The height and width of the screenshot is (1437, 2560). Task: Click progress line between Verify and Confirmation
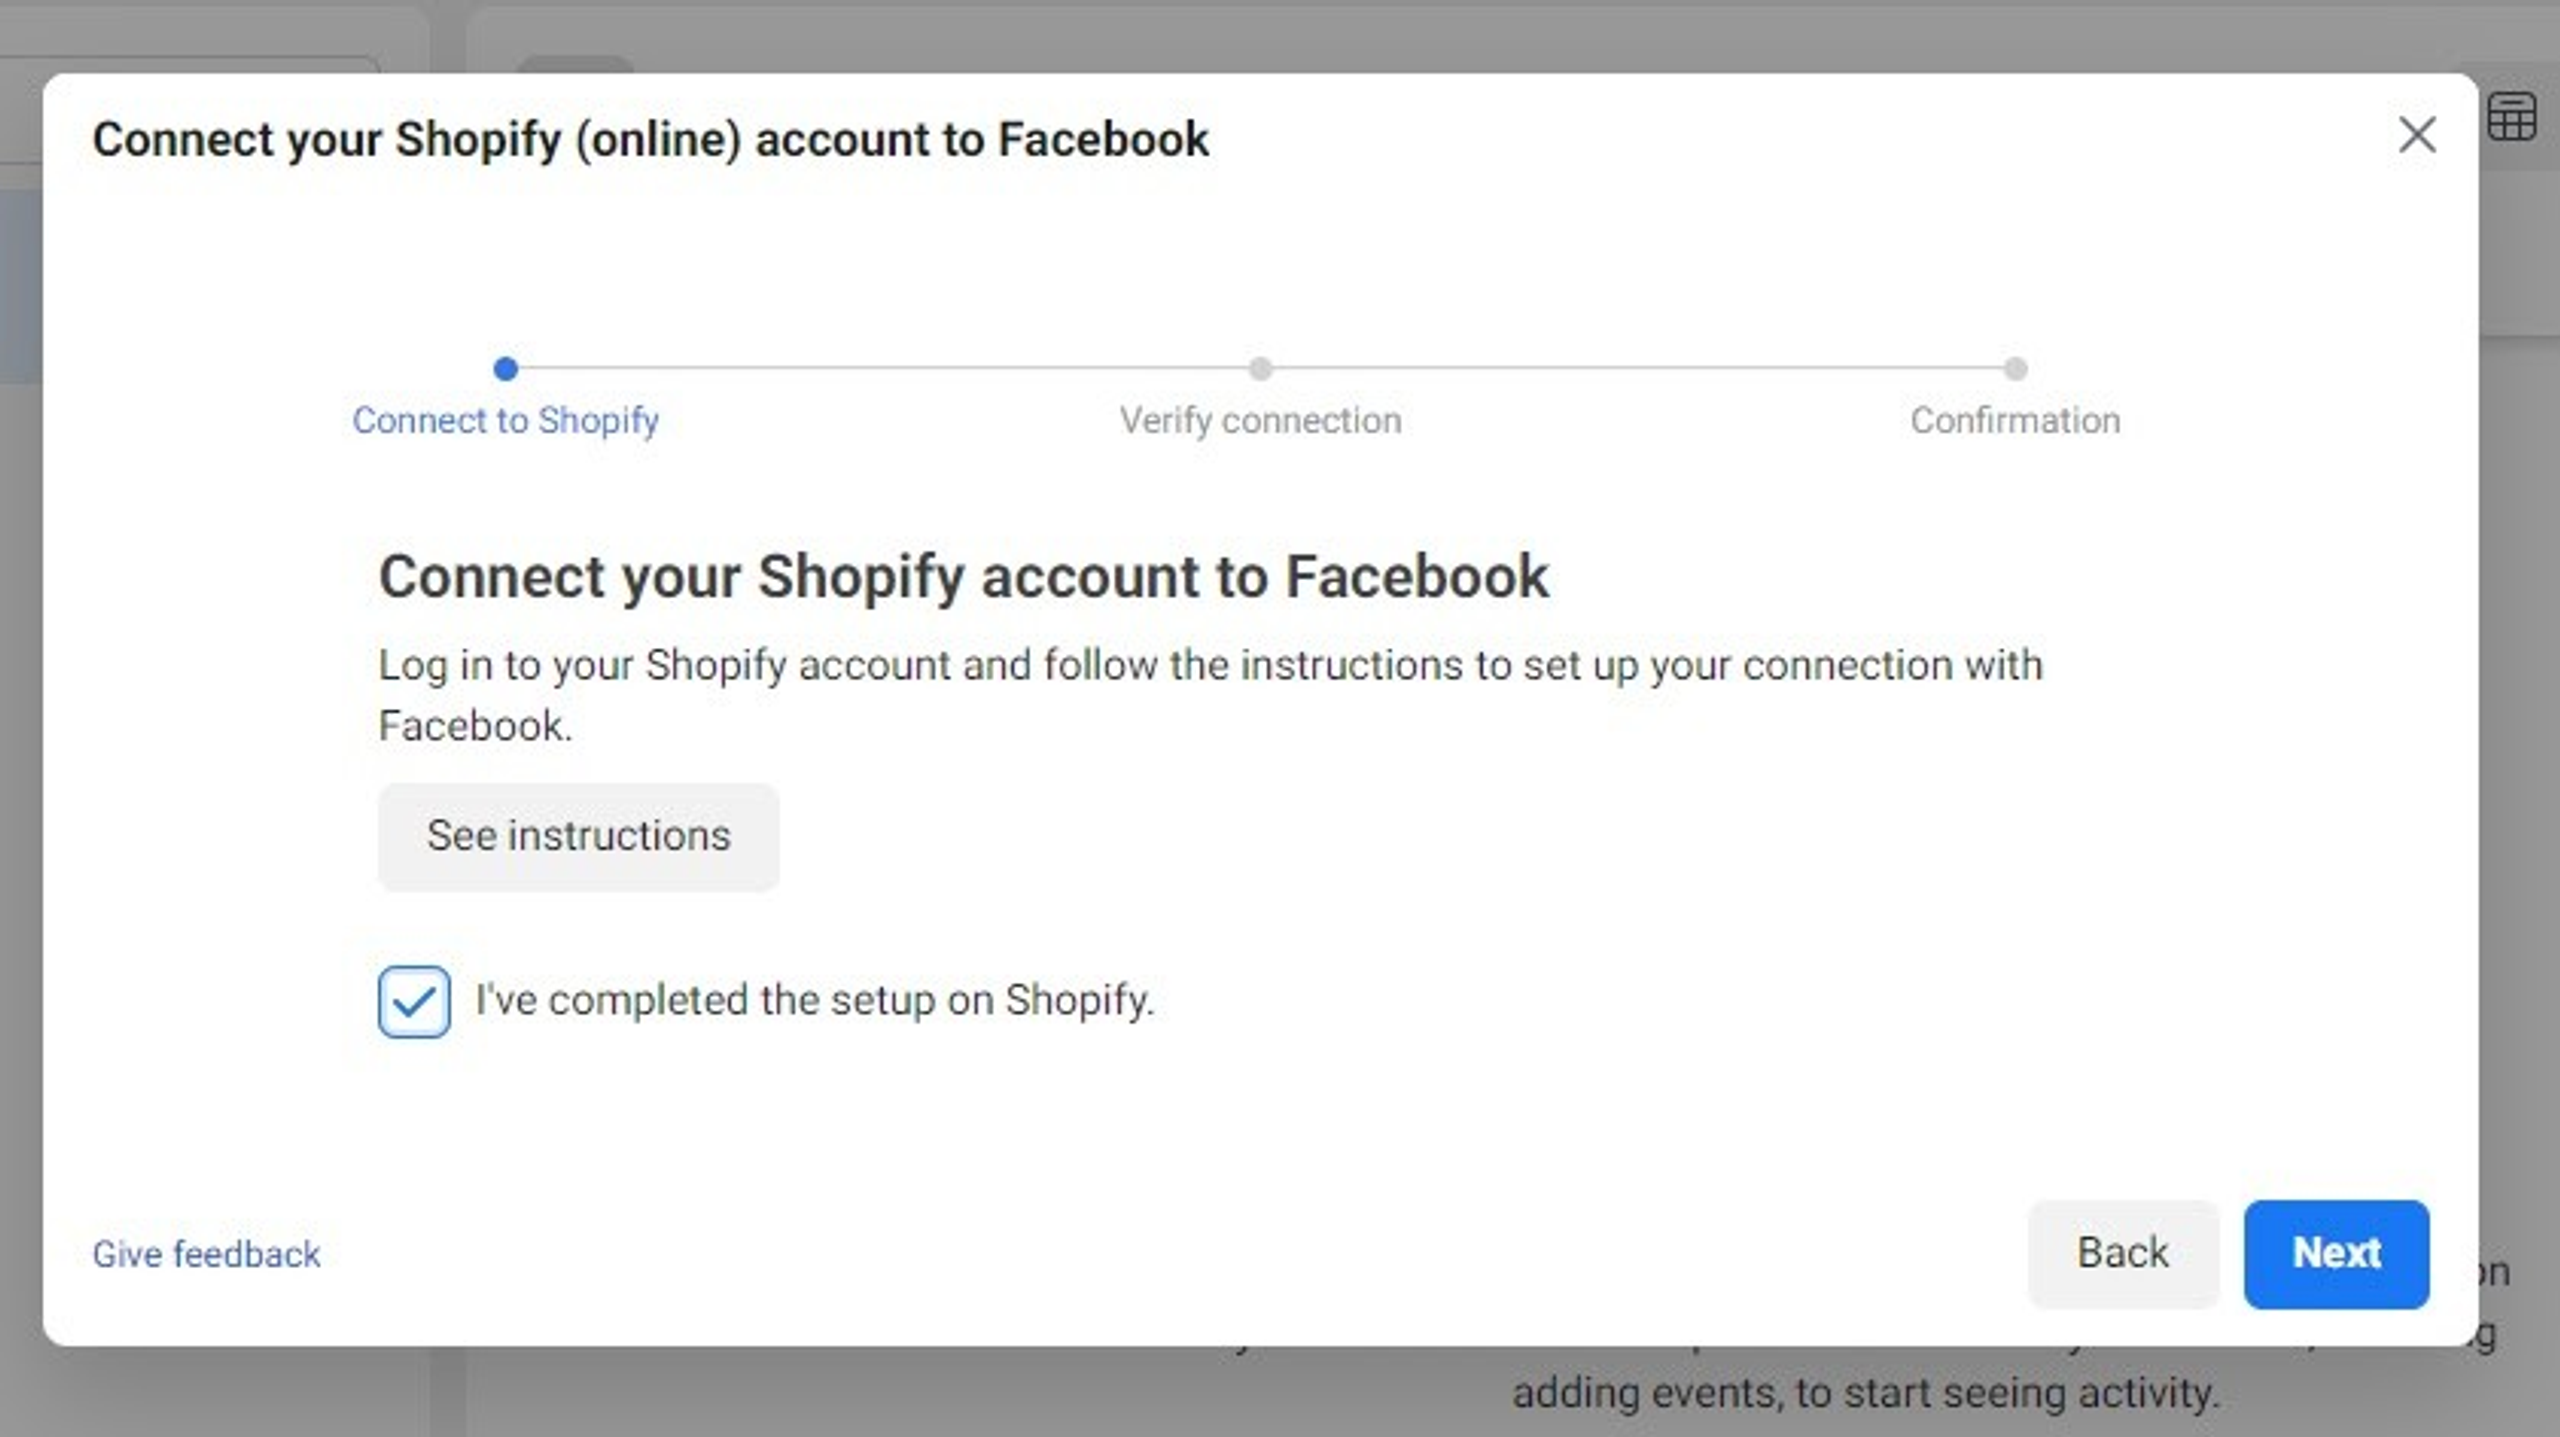point(1638,368)
